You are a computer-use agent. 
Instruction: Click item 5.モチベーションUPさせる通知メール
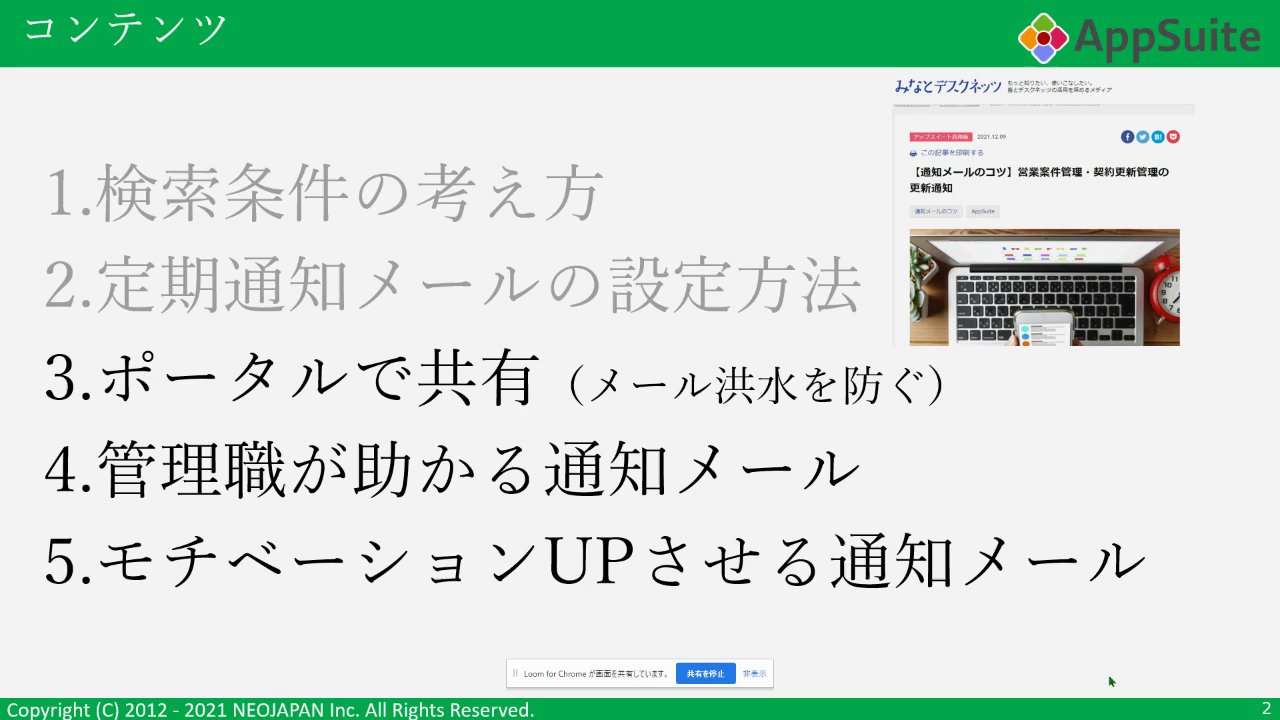596,562
